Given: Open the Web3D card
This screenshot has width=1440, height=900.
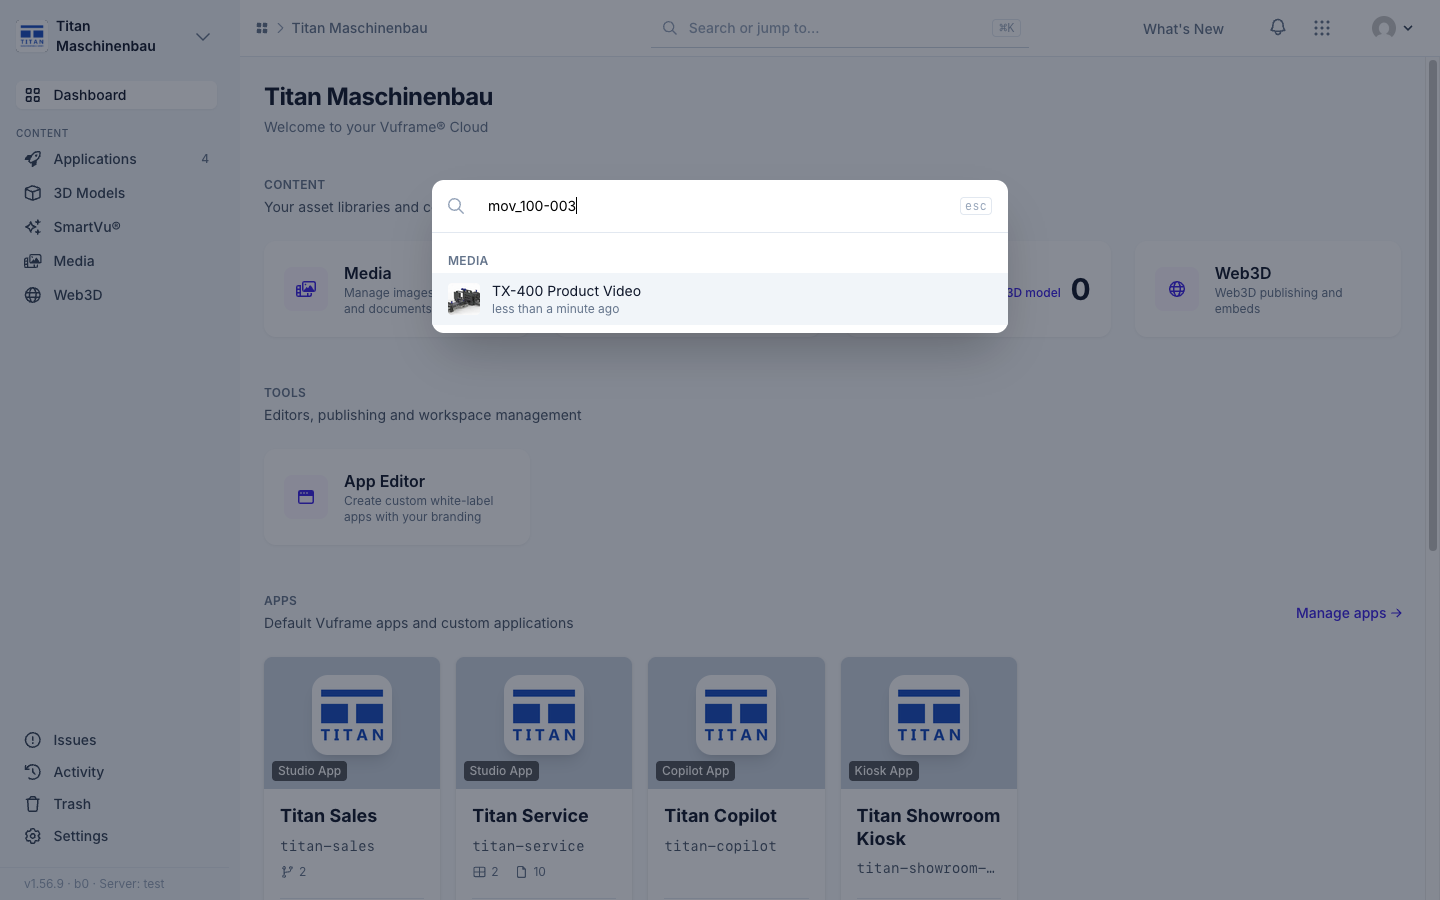Looking at the screenshot, I should pyautogui.click(x=1268, y=289).
